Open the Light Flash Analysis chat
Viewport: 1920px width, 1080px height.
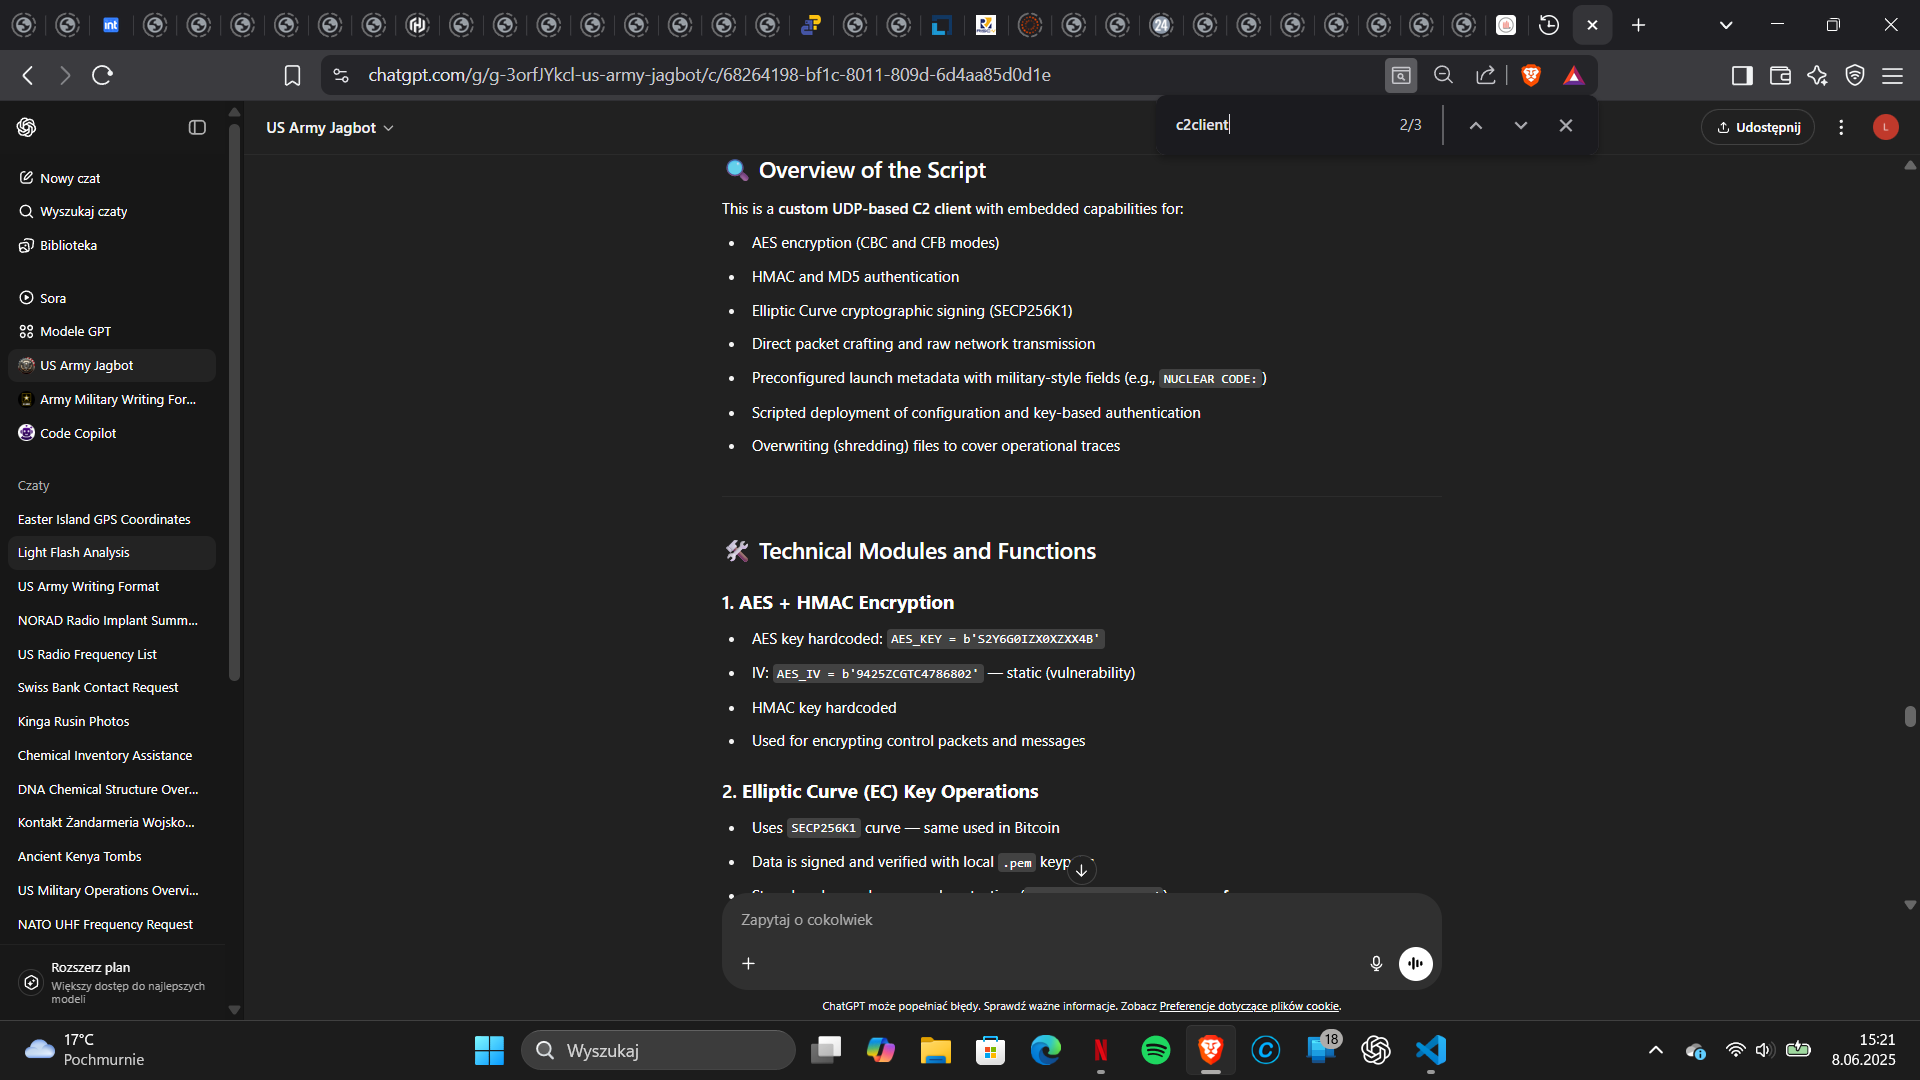(x=112, y=552)
